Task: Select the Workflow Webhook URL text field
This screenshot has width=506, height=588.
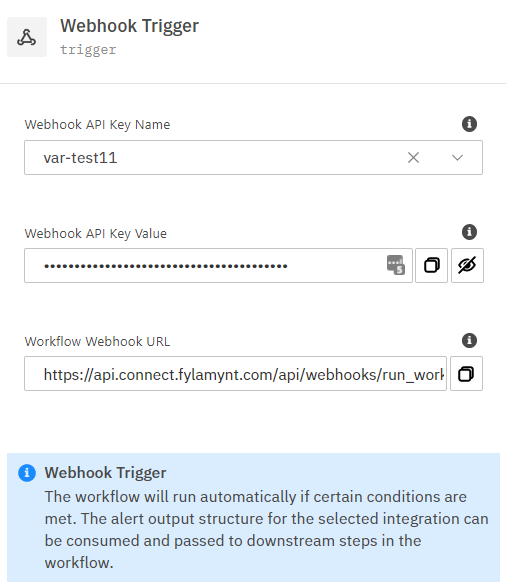Action: [236, 374]
